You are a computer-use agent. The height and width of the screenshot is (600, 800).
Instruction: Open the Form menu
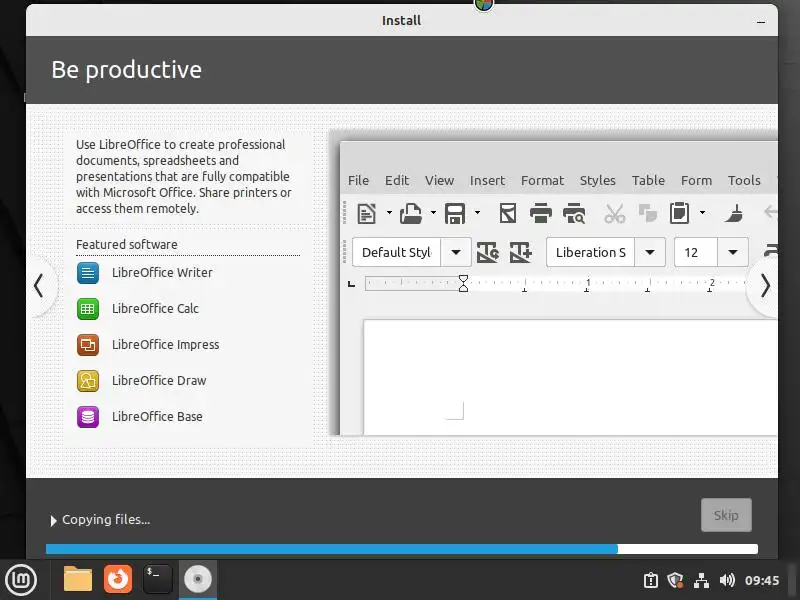[696, 181]
